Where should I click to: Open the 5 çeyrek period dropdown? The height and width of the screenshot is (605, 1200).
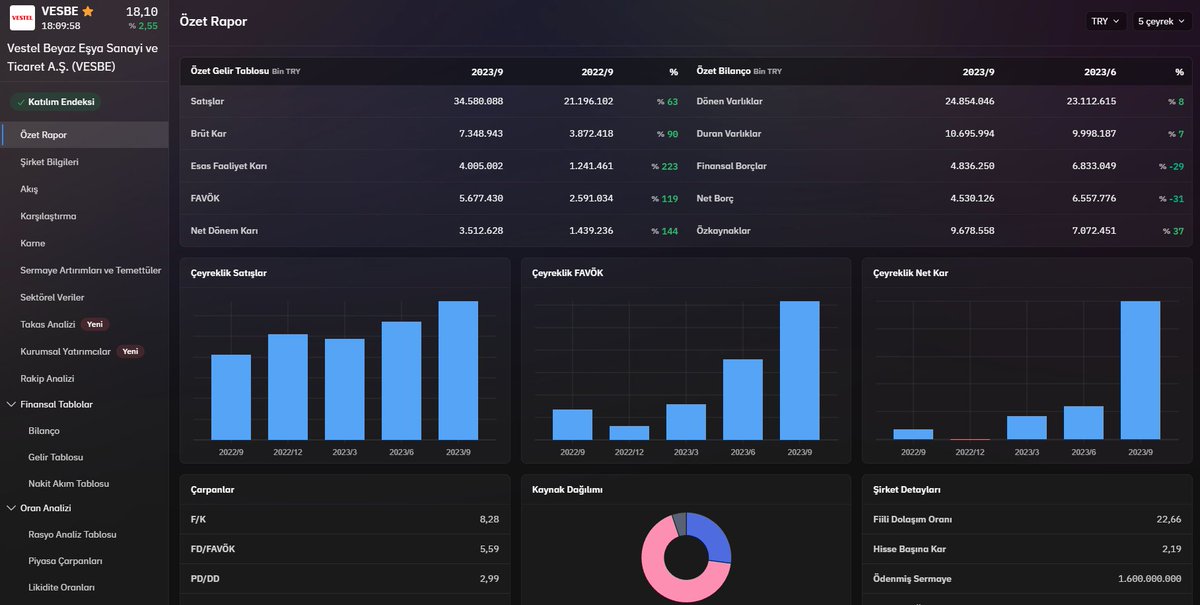point(1162,21)
